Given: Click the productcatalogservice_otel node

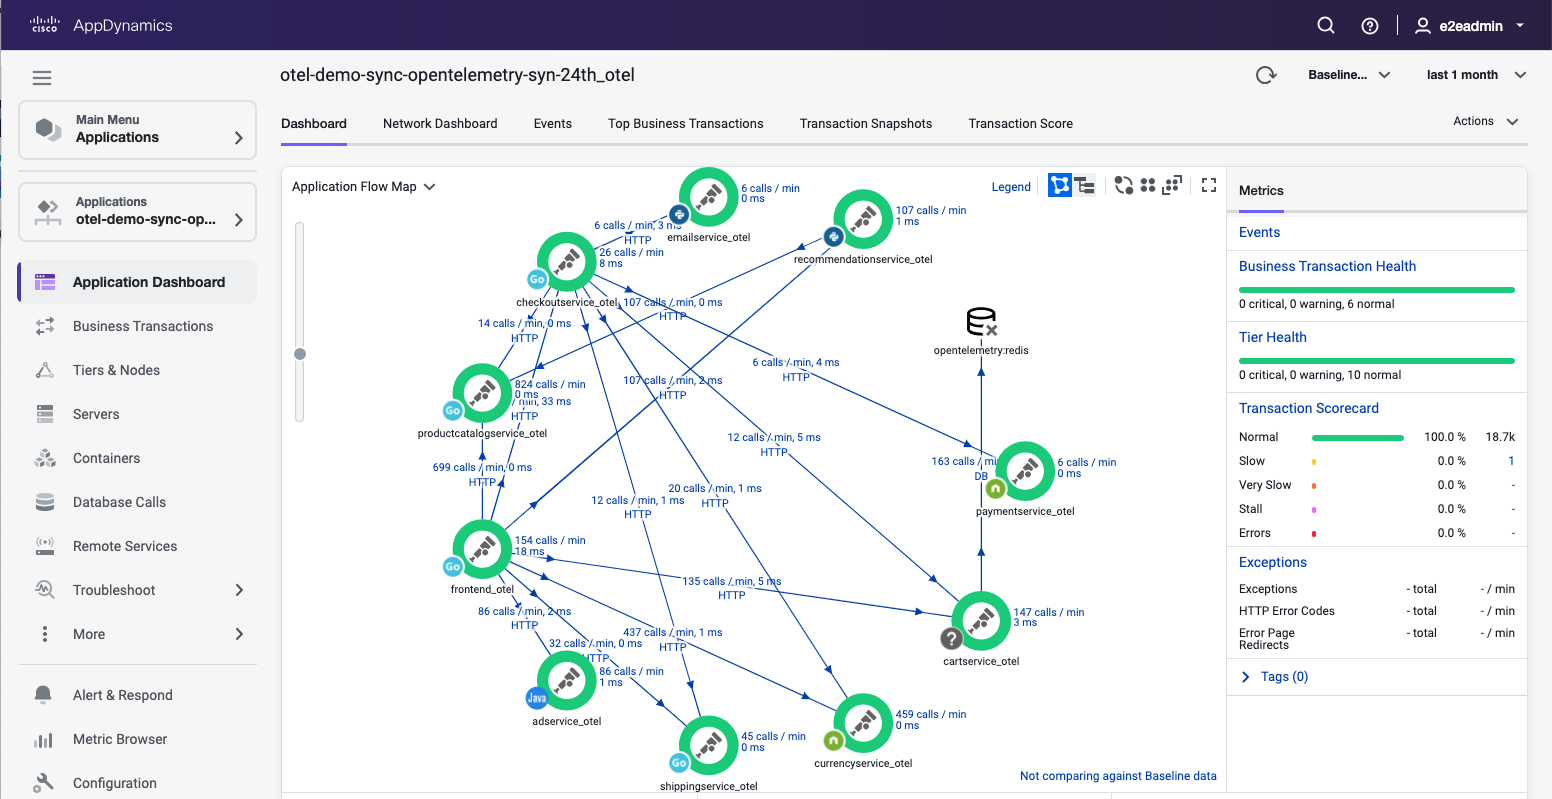Looking at the screenshot, I should click(482, 393).
